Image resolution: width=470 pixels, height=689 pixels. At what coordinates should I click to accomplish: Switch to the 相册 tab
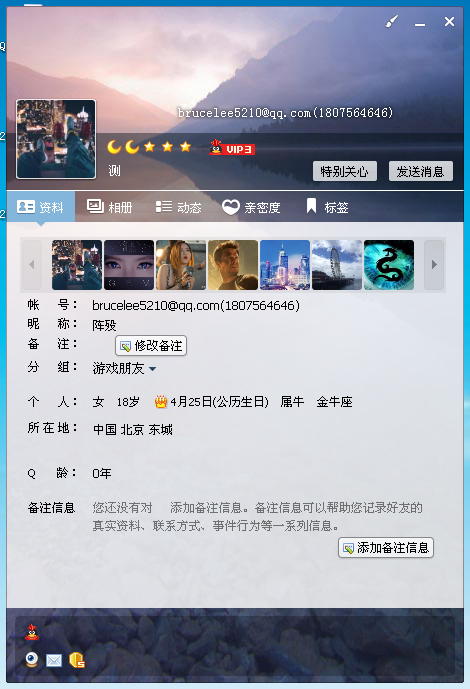109,207
